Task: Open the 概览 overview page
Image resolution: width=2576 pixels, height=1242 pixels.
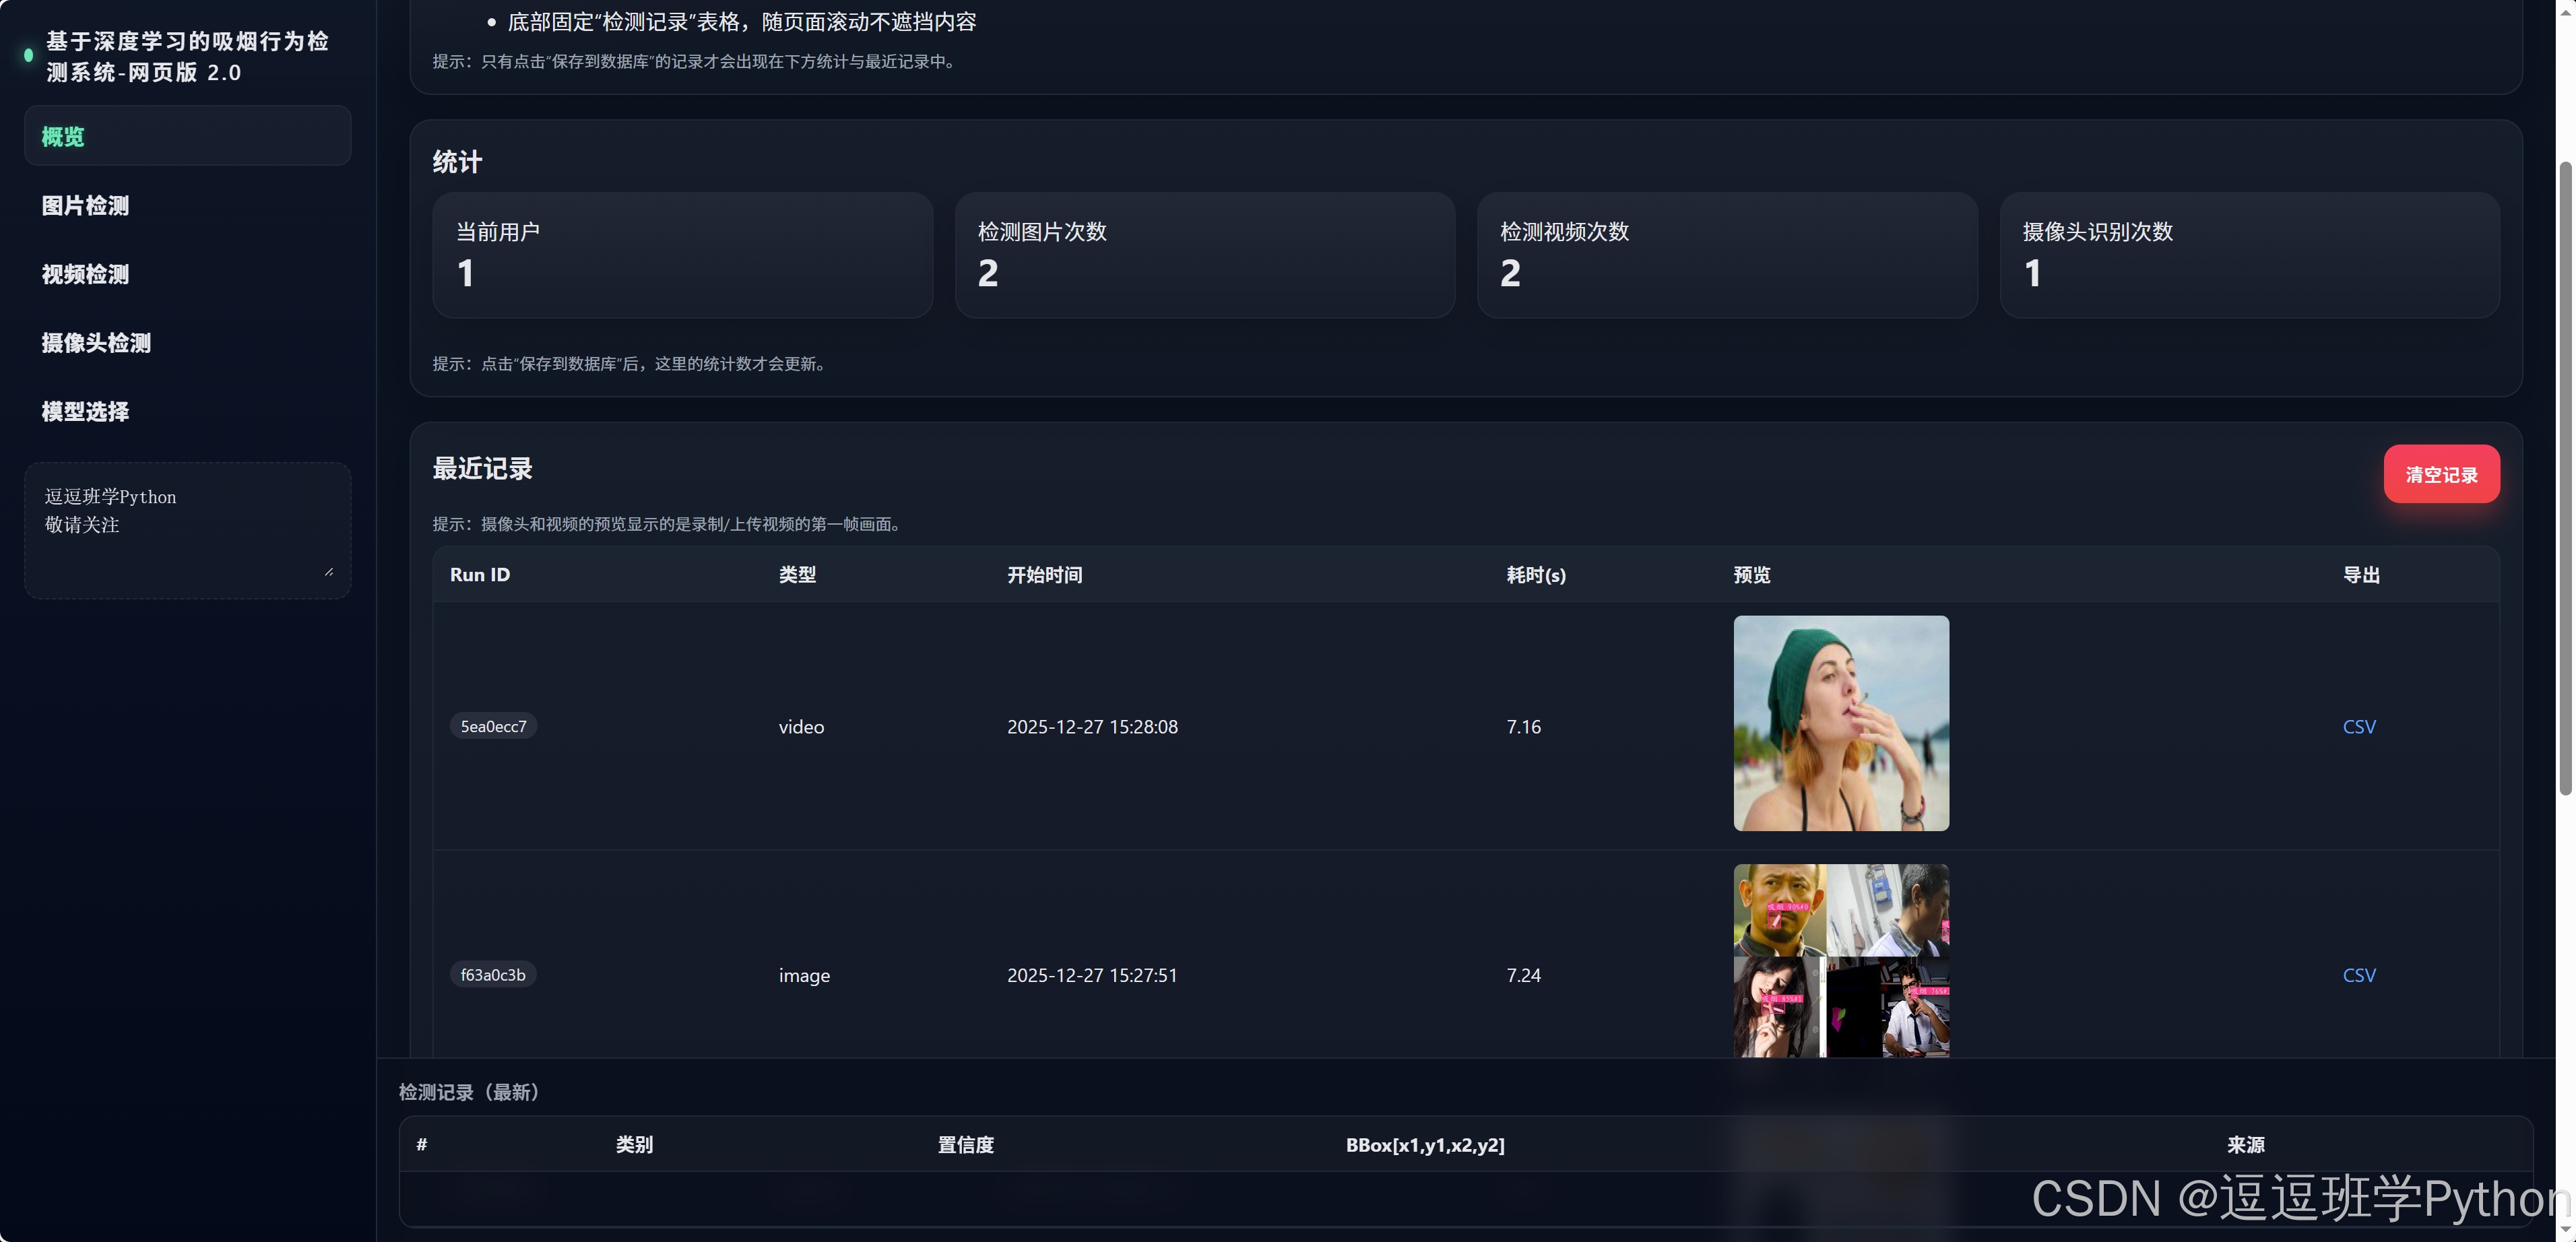Action: pos(187,136)
